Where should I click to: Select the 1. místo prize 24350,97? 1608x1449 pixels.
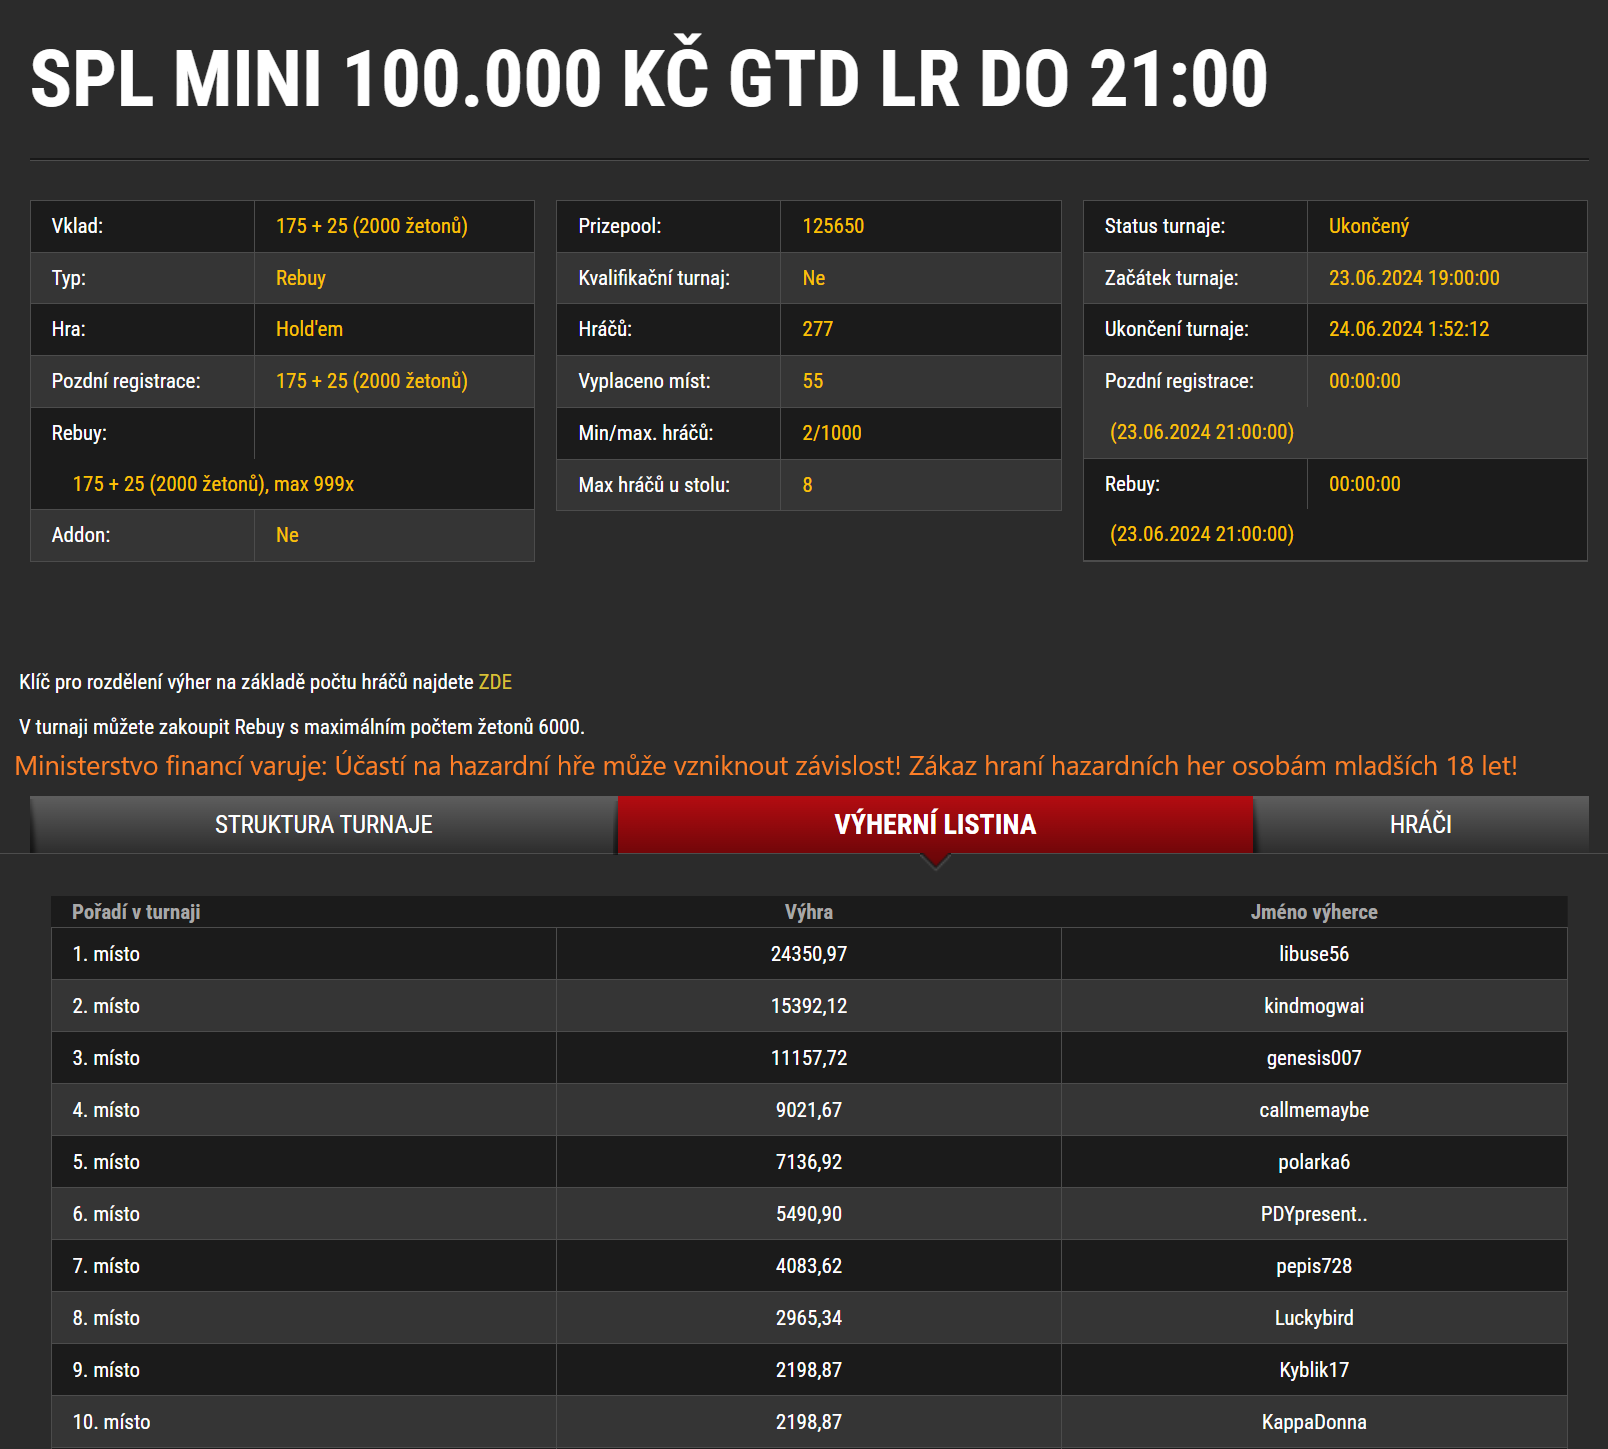pyautogui.click(x=808, y=953)
